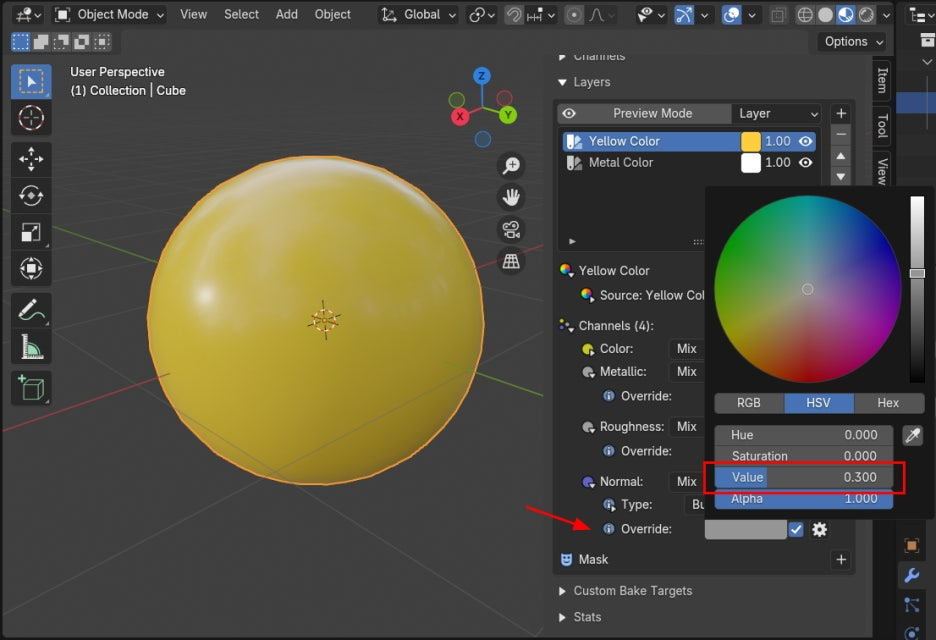The width and height of the screenshot is (936, 640).
Task: Open the Options dropdown
Action: (x=853, y=42)
